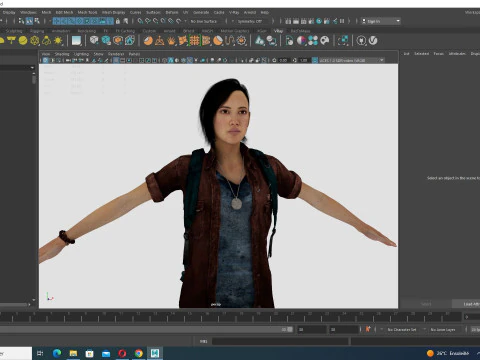480x360 pixels.
Task: Click the orange sphere V-Ray shelf icon
Action: click(x=148, y=41)
